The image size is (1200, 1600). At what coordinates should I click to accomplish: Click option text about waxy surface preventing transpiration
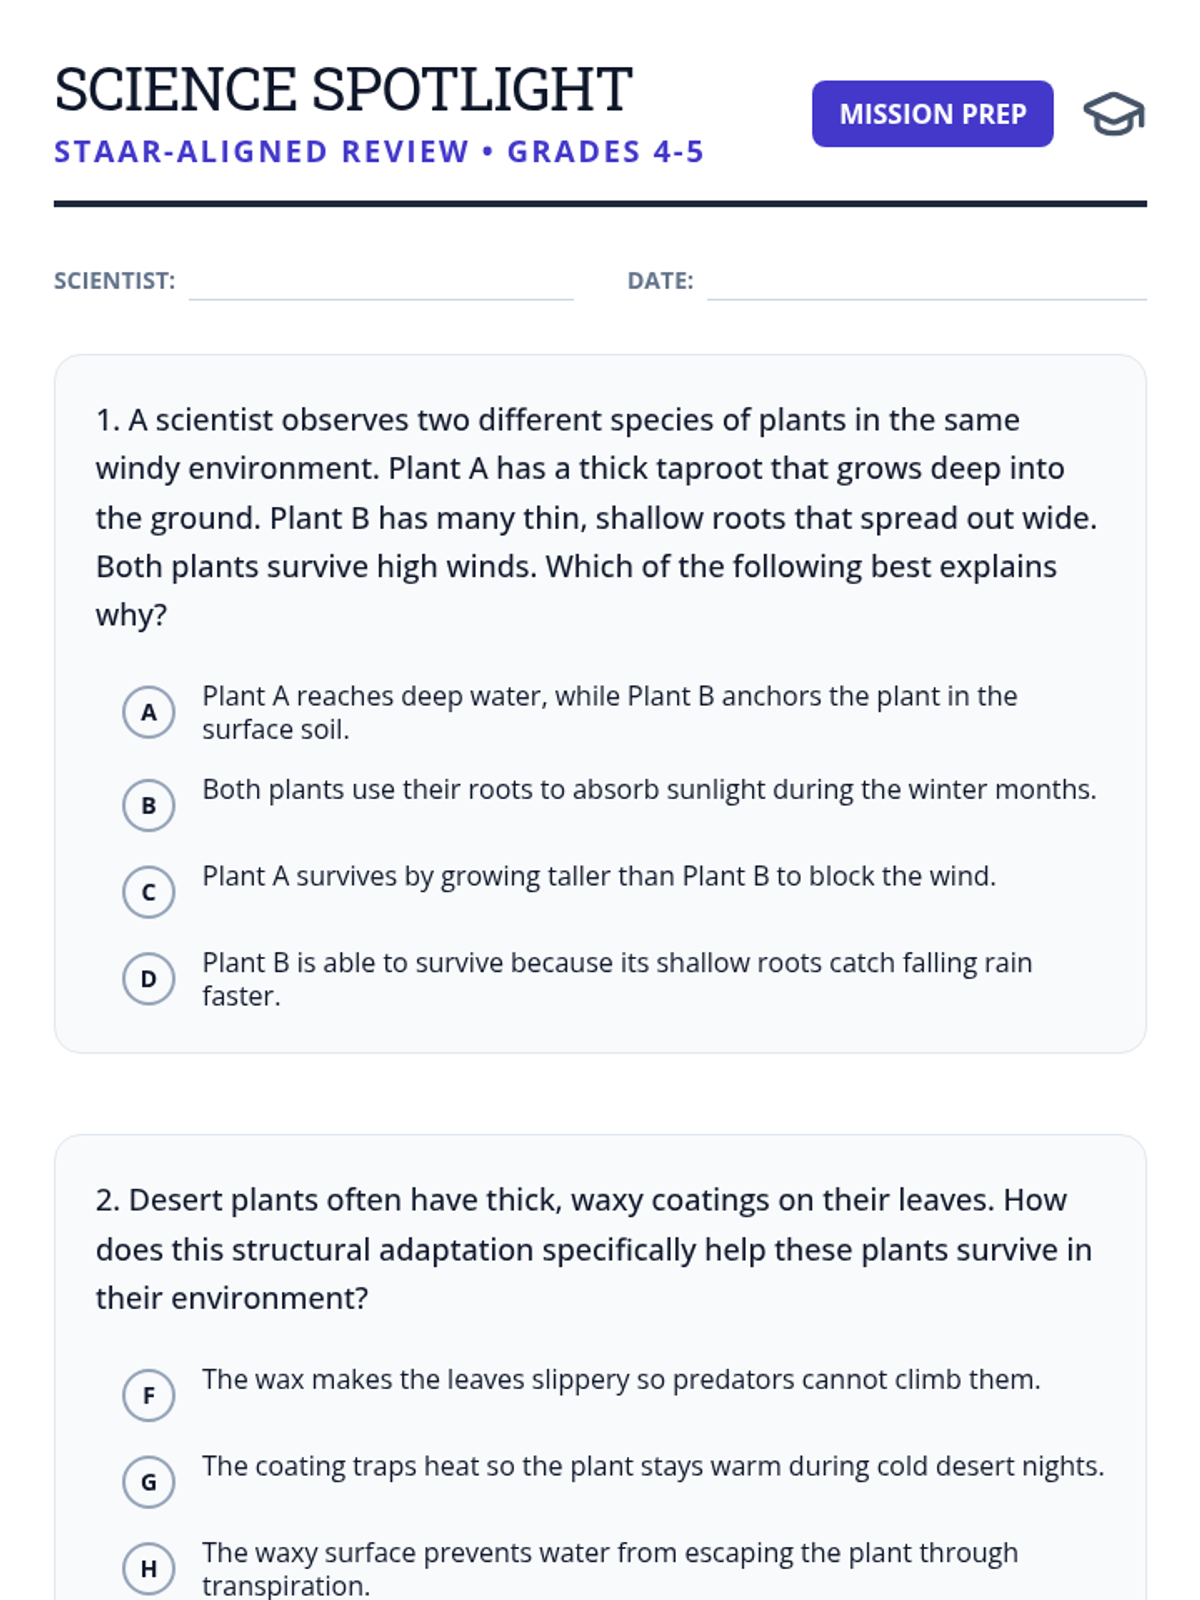pos(610,1569)
